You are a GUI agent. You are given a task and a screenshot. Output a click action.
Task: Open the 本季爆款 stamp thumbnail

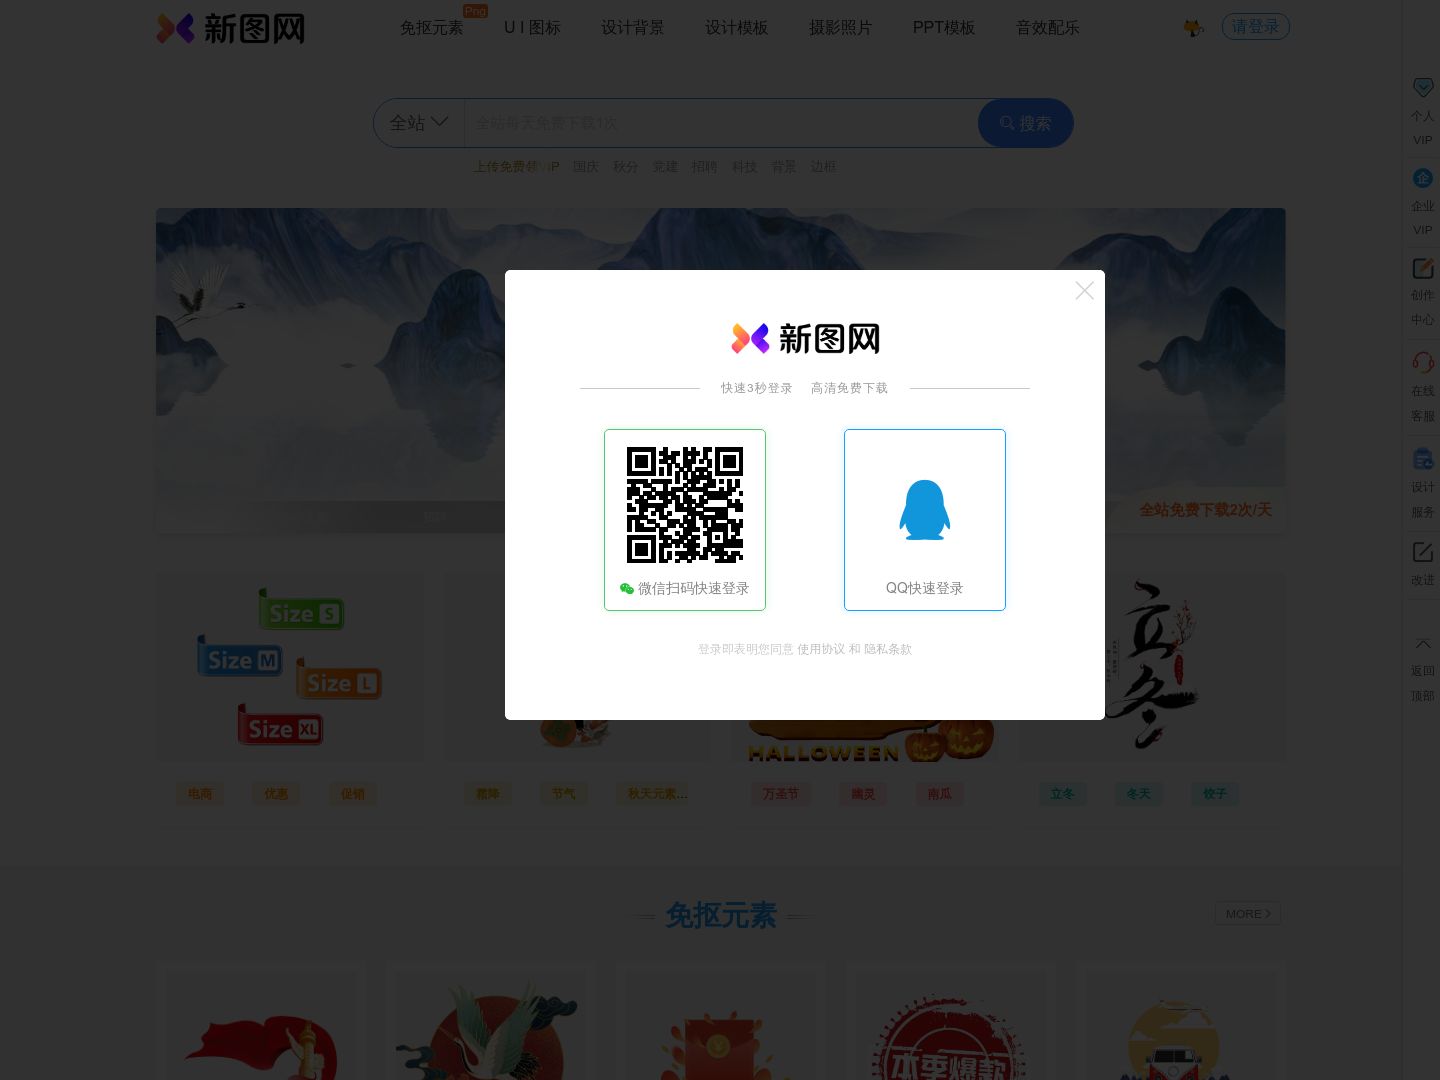click(x=951, y=1022)
